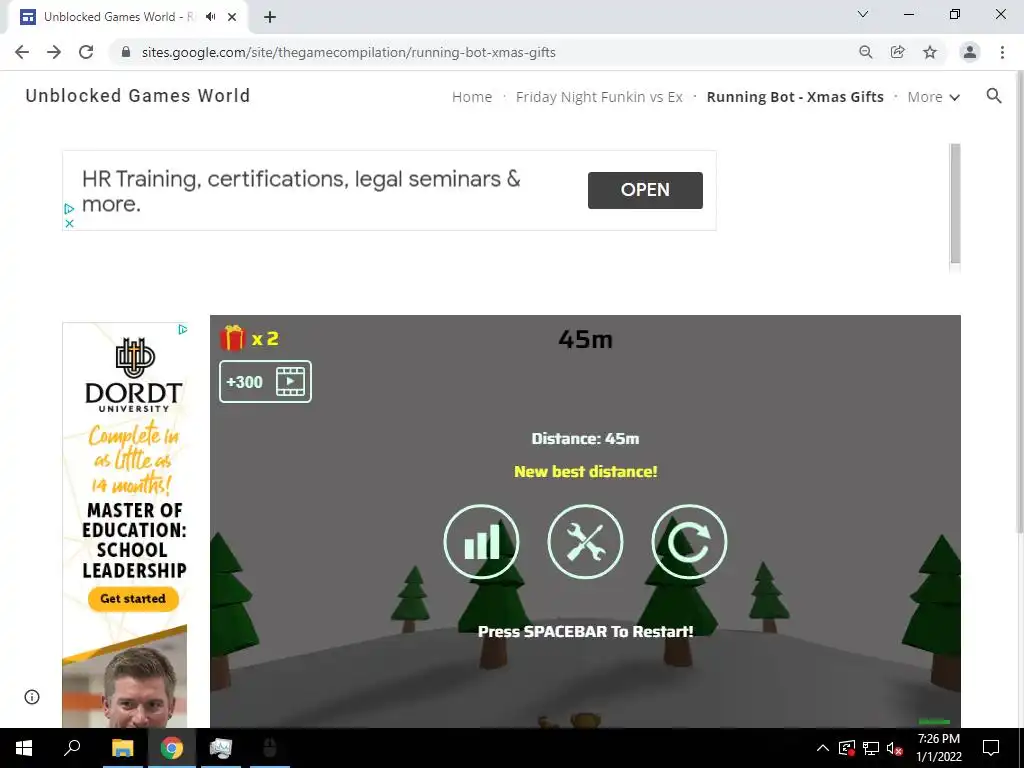Click the browser back arrow
The image size is (1024, 768).
[22, 52]
